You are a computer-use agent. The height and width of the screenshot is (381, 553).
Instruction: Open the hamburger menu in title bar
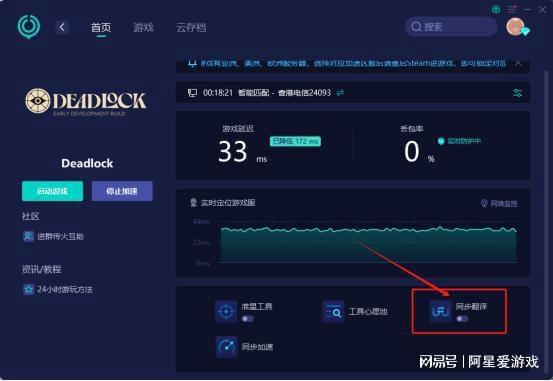coord(511,9)
